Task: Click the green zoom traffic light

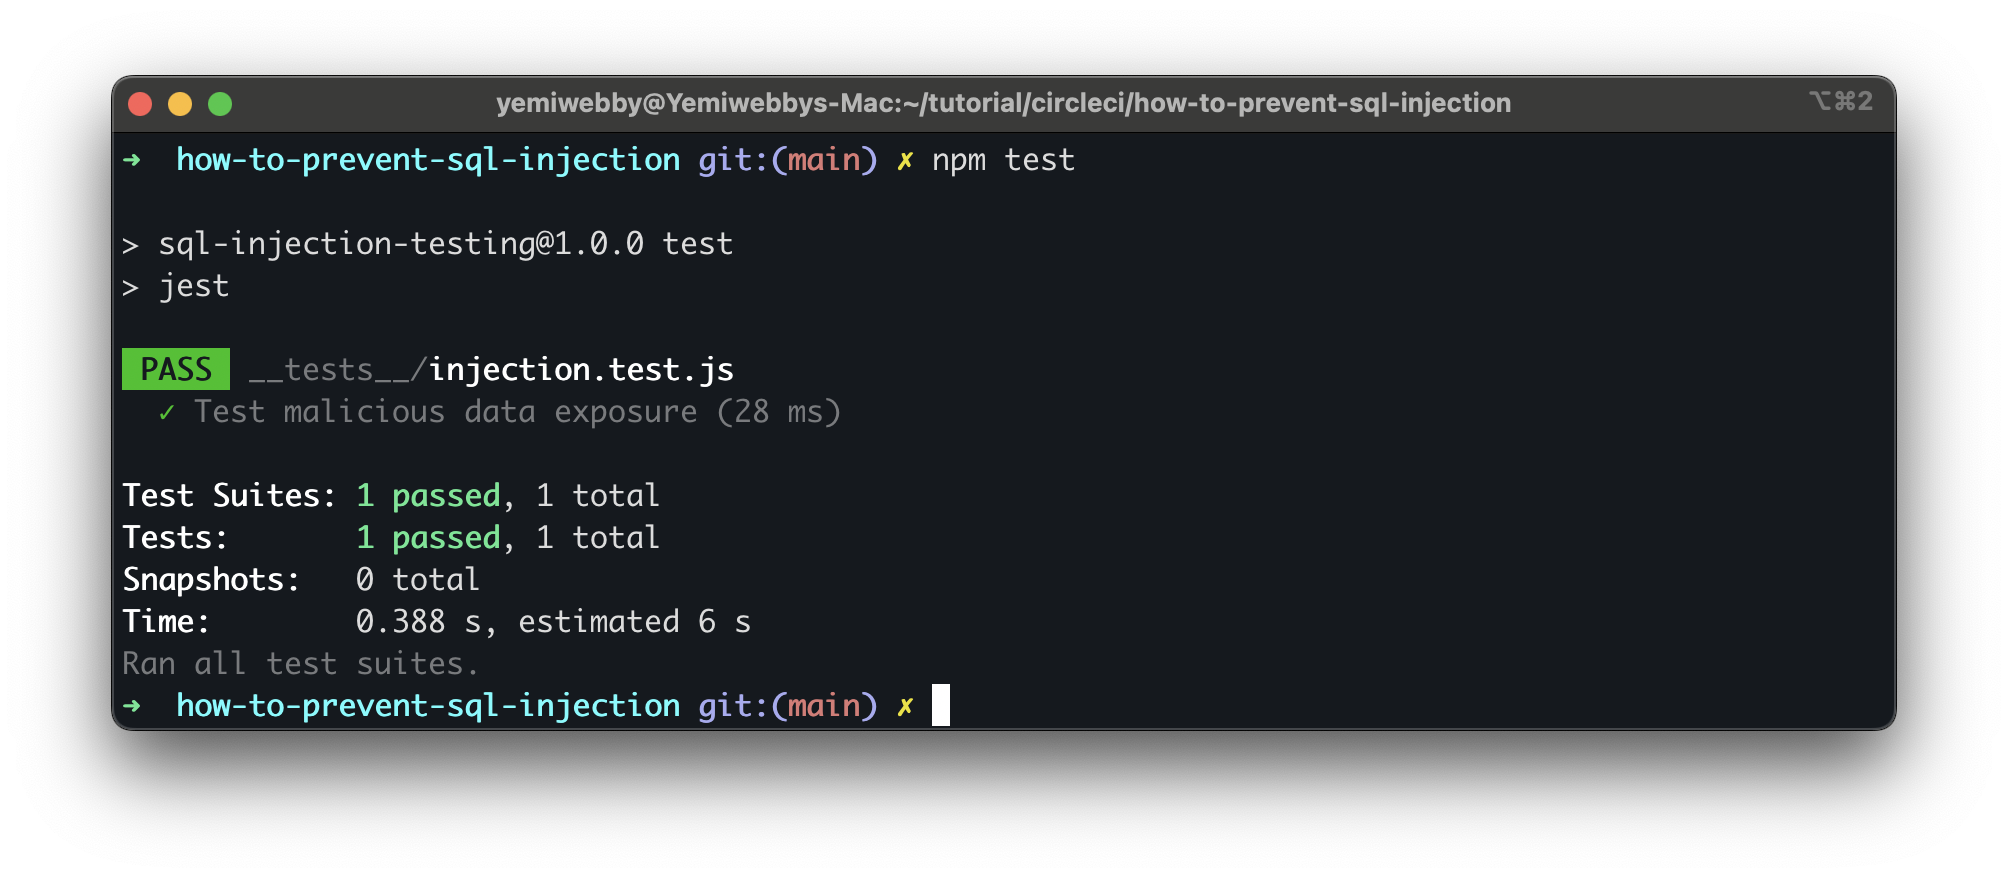Action: 219,102
